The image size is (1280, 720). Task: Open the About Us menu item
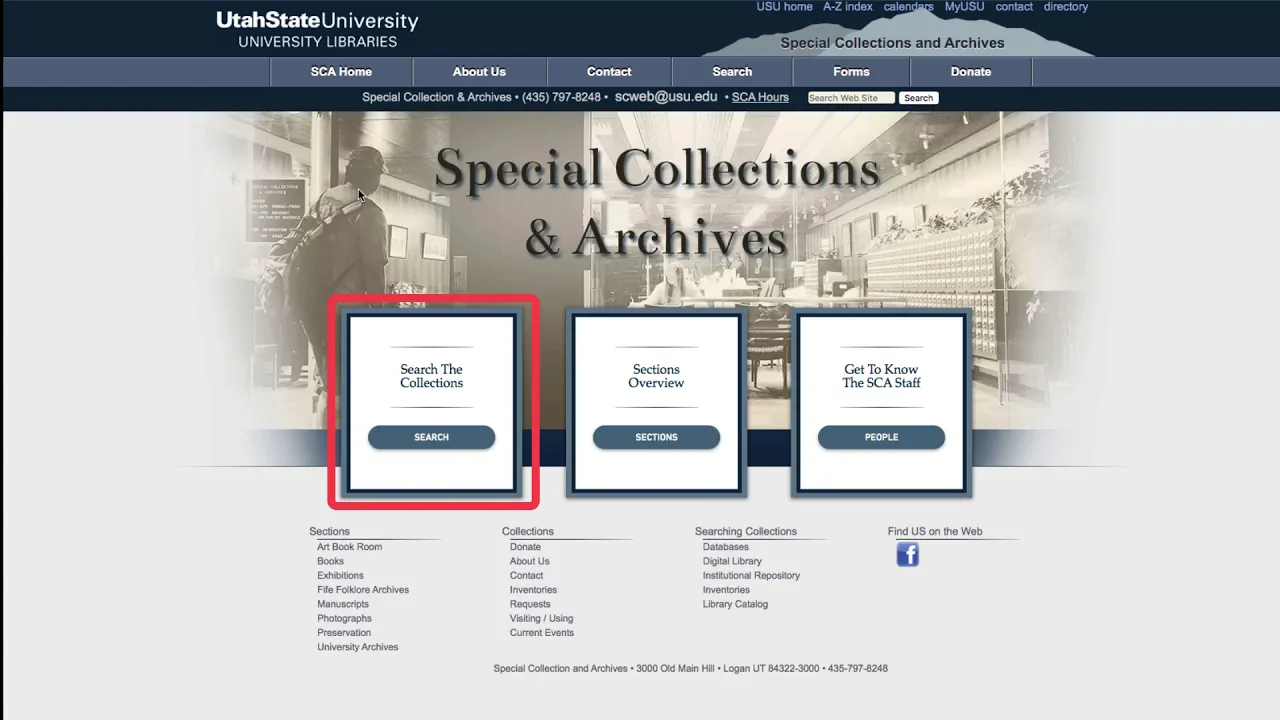tap(479, 72)
